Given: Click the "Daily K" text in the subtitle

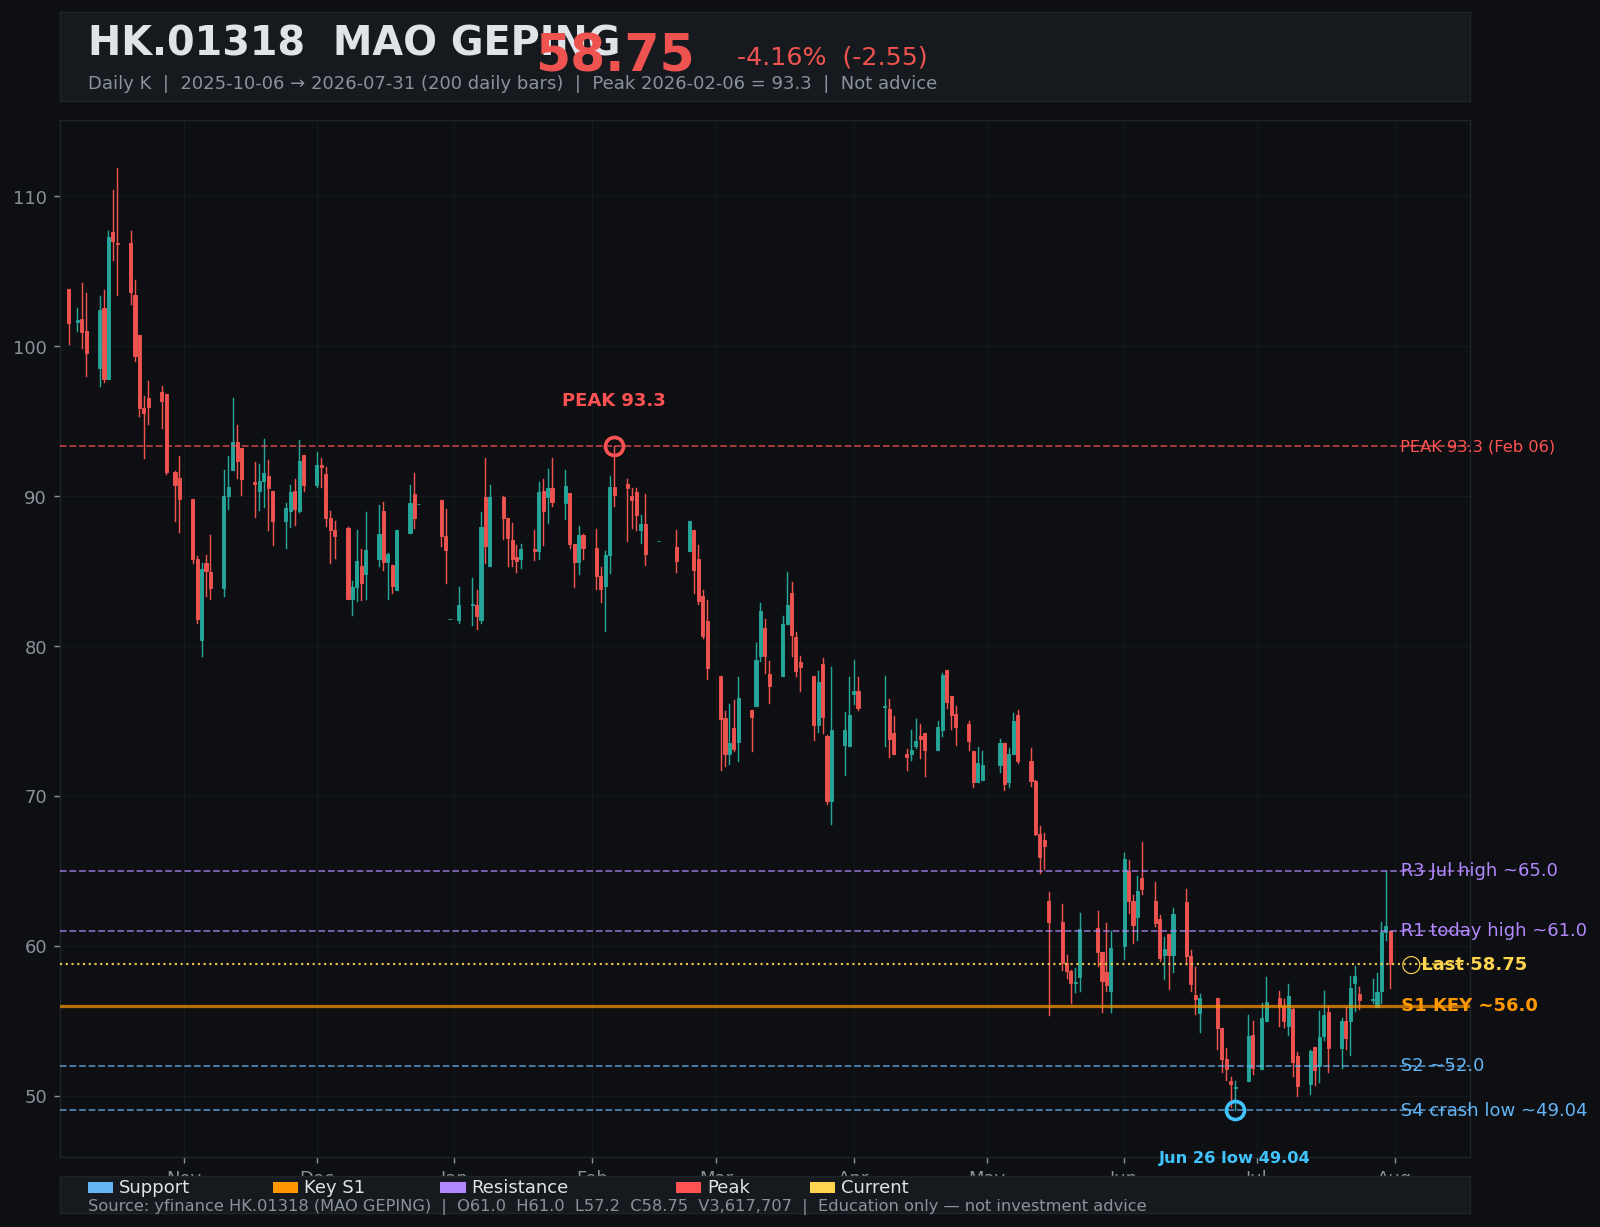Looking at the screenshot, I should pyautogui.click(x=120, y=83).
